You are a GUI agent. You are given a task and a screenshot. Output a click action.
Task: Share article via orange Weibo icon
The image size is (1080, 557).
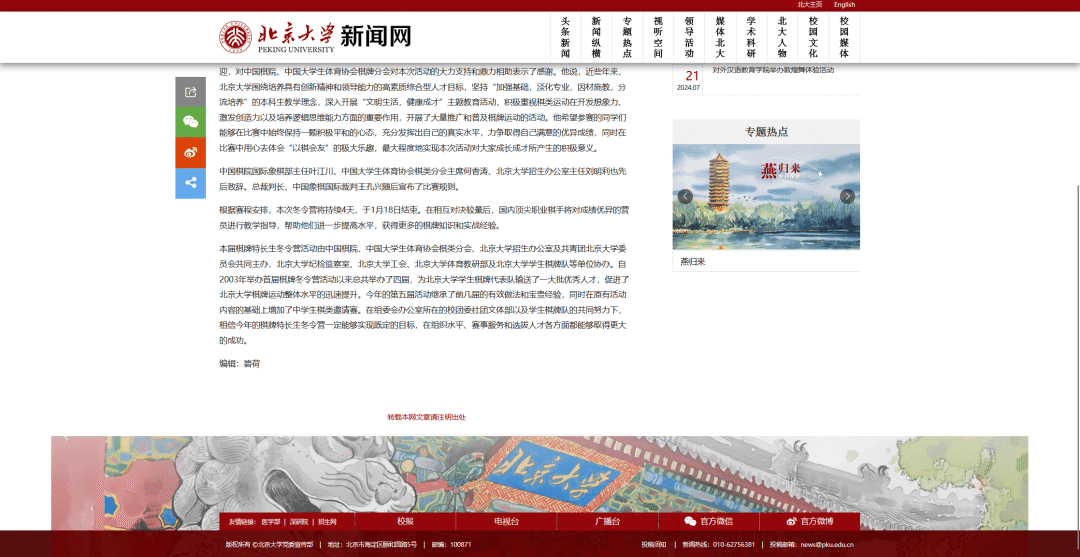(x=191, y=153)
